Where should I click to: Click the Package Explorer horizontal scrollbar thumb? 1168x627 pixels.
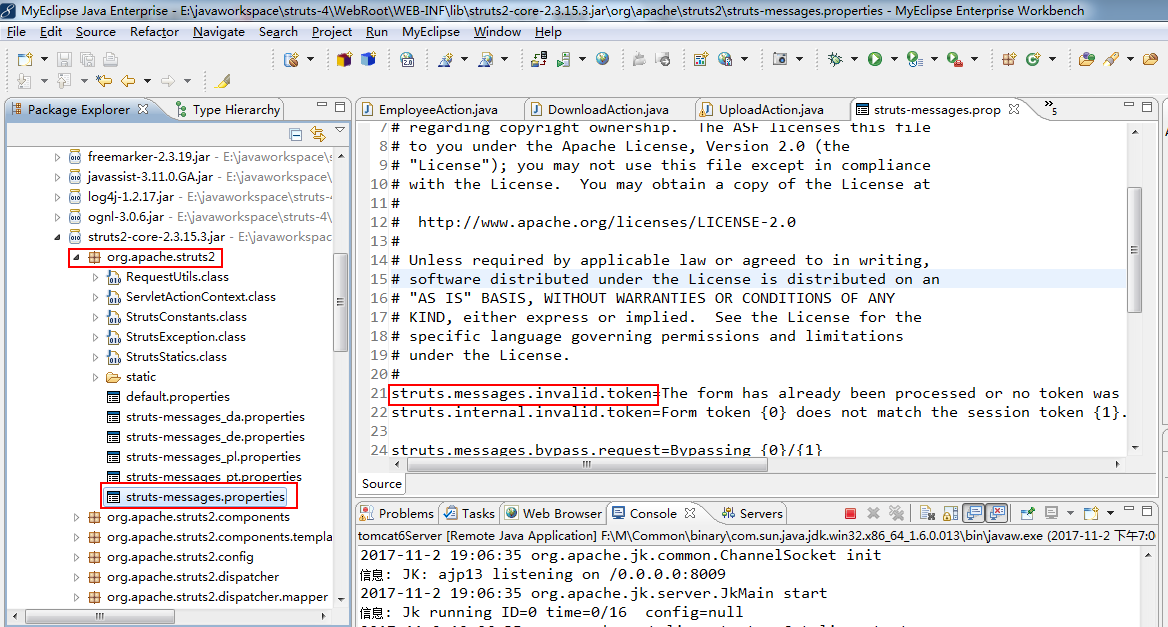pyautogui.click(x=100, y=616)
